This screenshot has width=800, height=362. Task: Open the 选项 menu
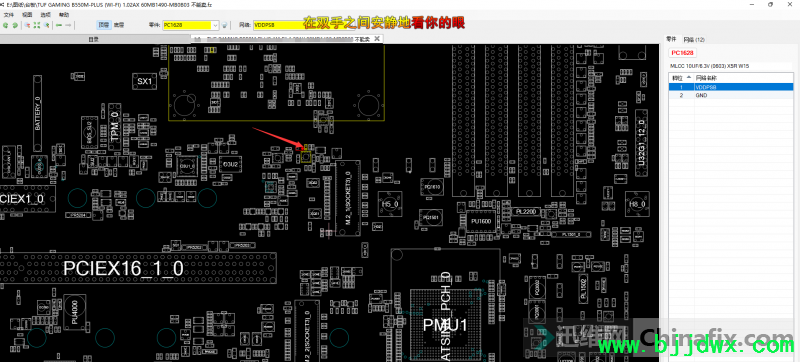click(45, 15)
